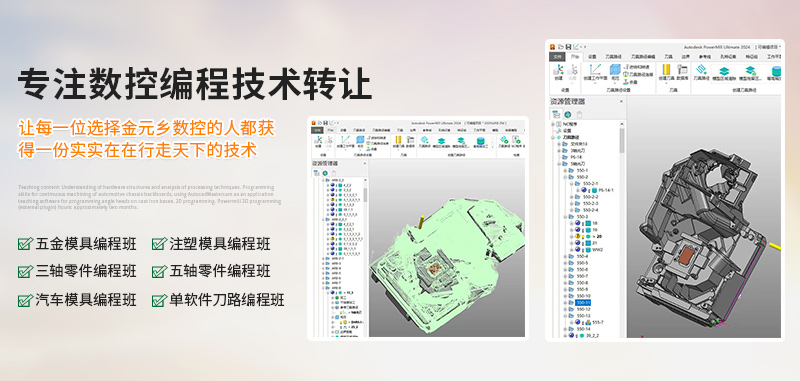
Task: Collapse the 550-3 folder in right tree
Action: [565, 217]
